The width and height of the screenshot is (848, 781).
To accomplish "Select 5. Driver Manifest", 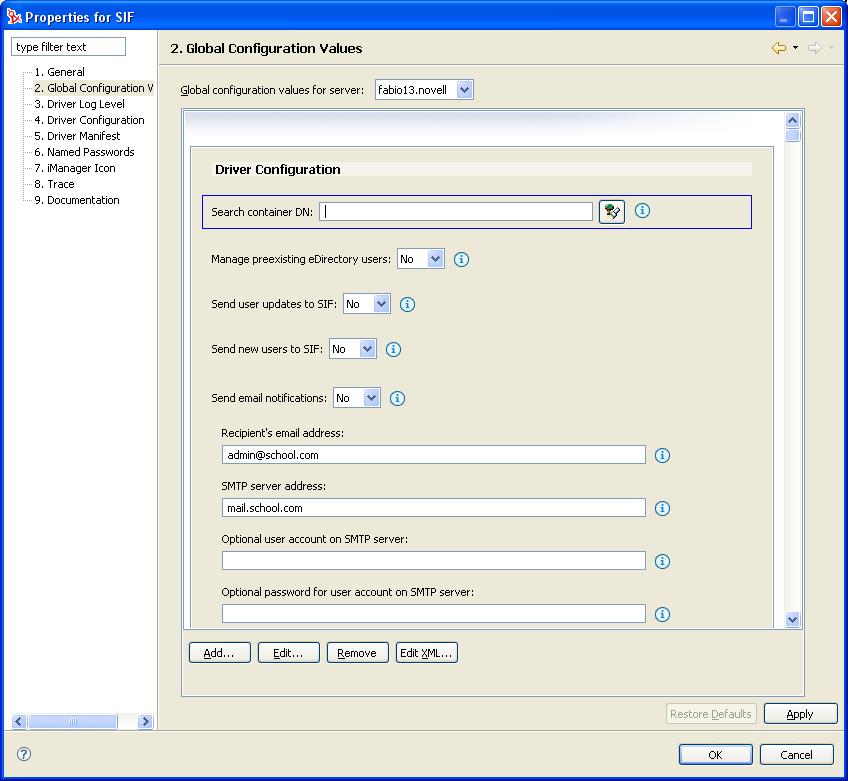I will (77, 136).
